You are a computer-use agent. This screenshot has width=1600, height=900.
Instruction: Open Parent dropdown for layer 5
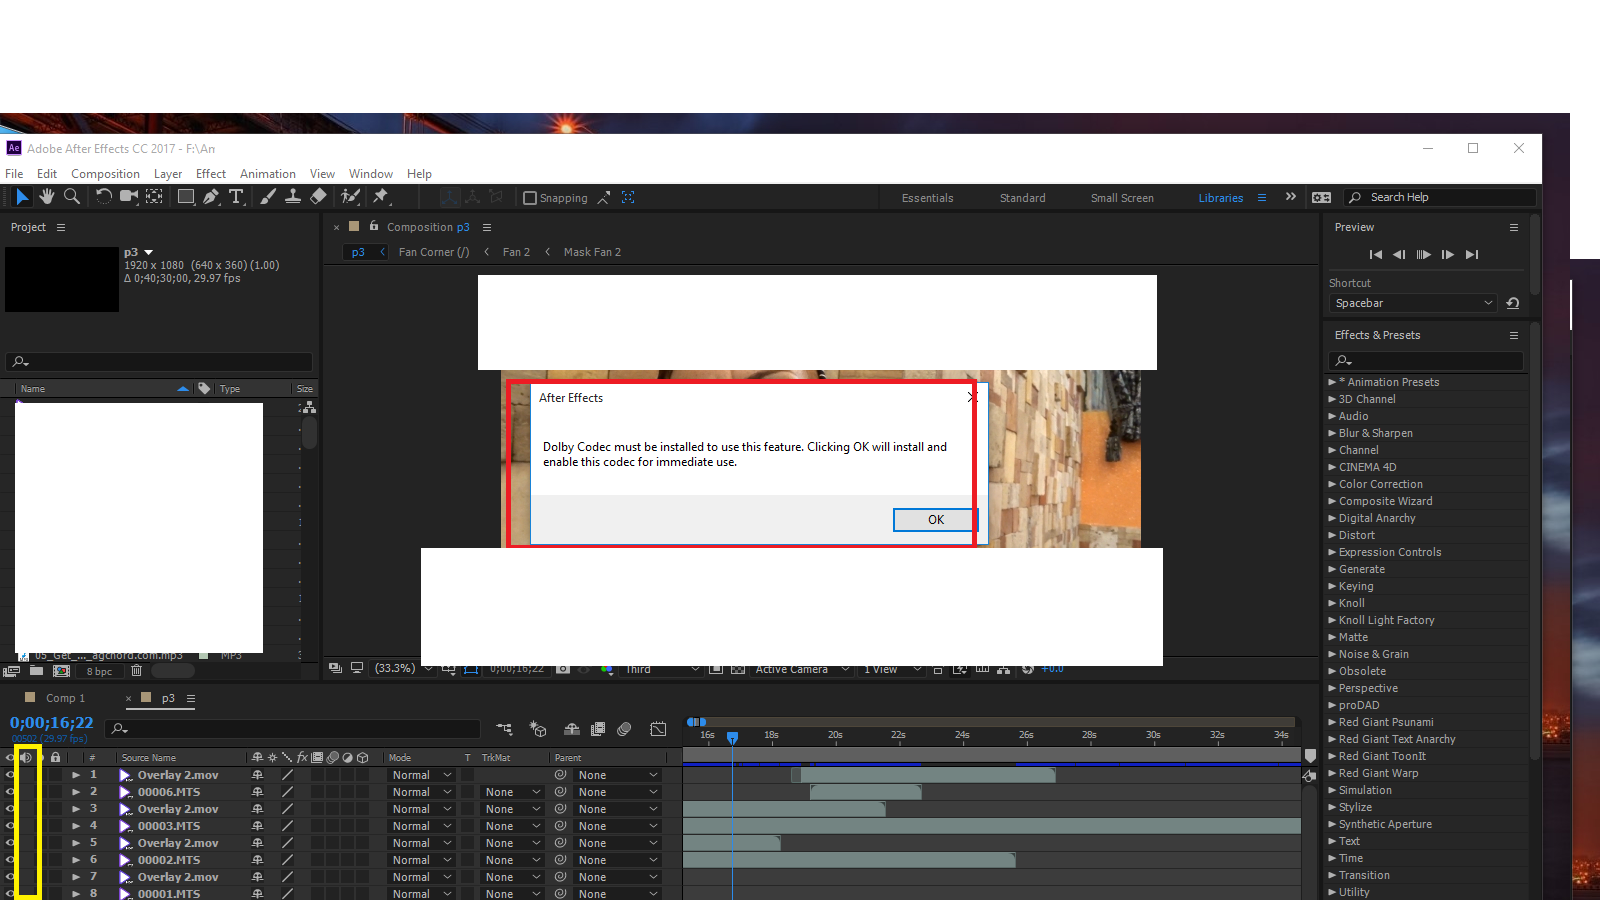click(618, 843)
